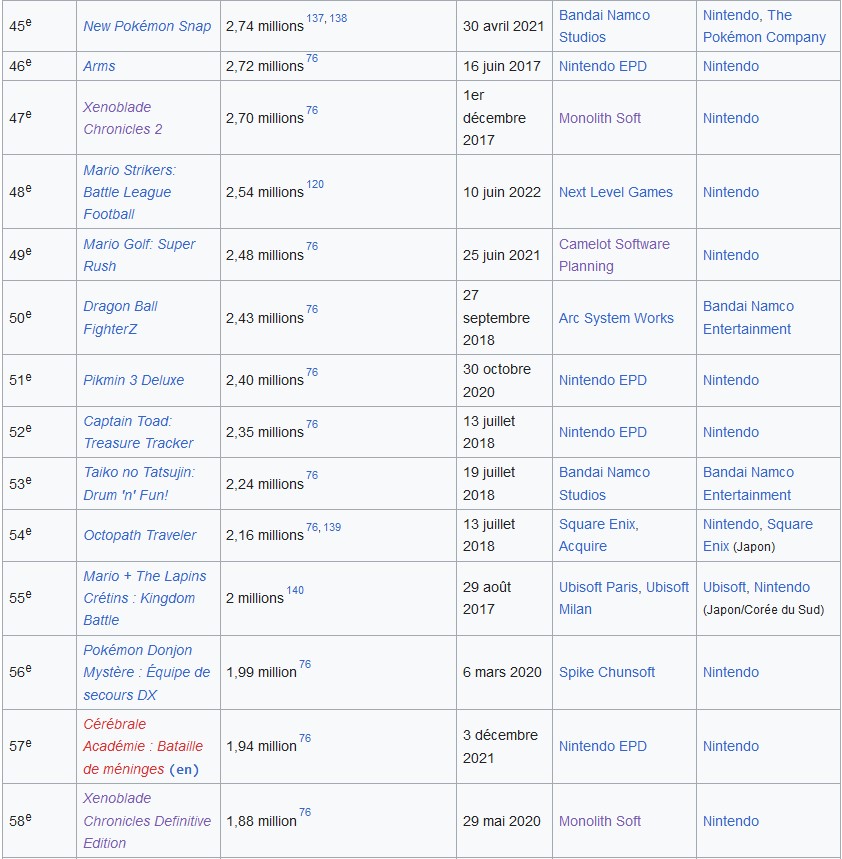Open Nintendo EPD link in Pikmin 3 Deluxe row
This screenshot has height=859, width=842.
[x=603, y=380]
